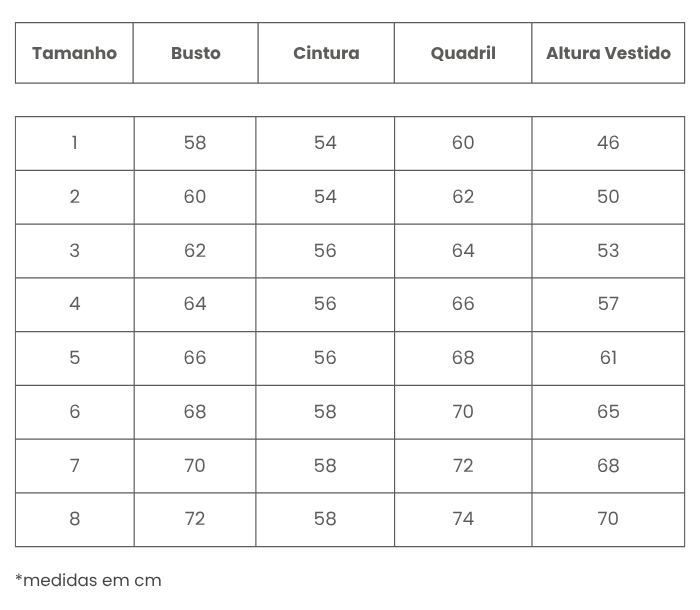700x610 pixels.
Task: Select the size 1 cell in Tamanho column
Action: coord(74,143)
